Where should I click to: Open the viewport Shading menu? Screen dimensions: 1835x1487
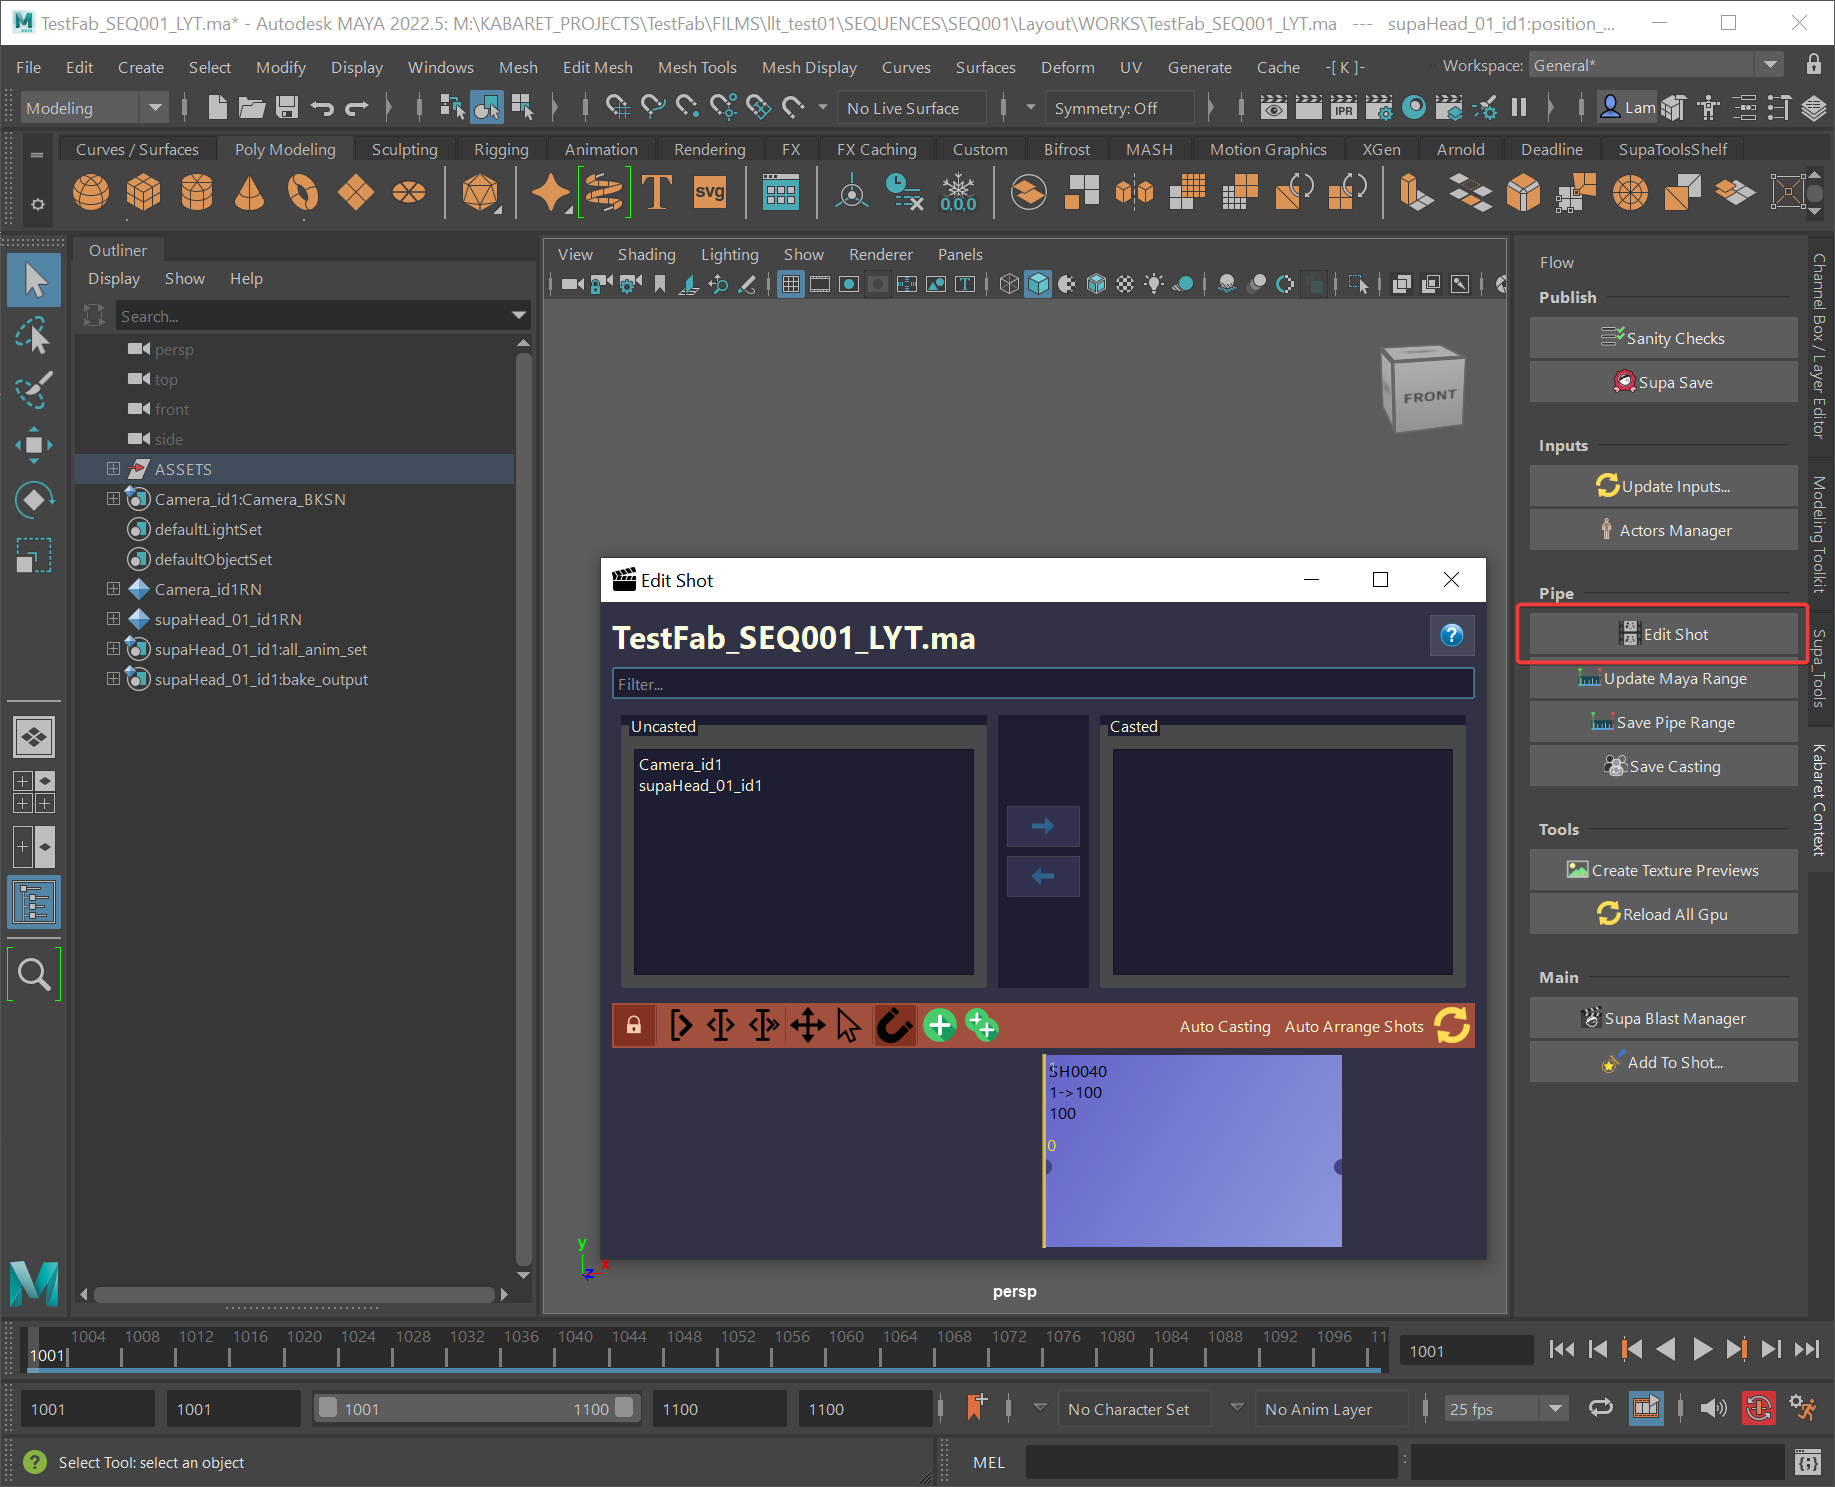[x=646, y=254]
